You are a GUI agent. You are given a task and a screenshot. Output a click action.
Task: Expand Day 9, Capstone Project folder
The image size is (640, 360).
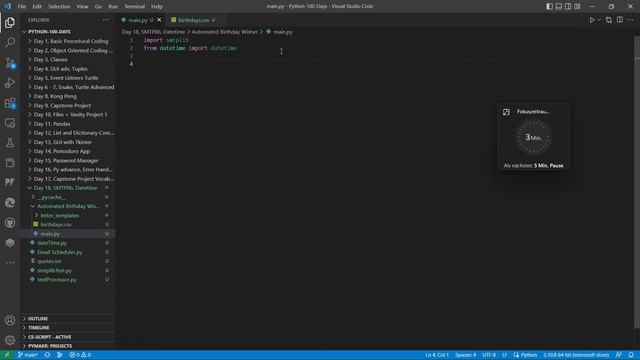click(68, 105)
